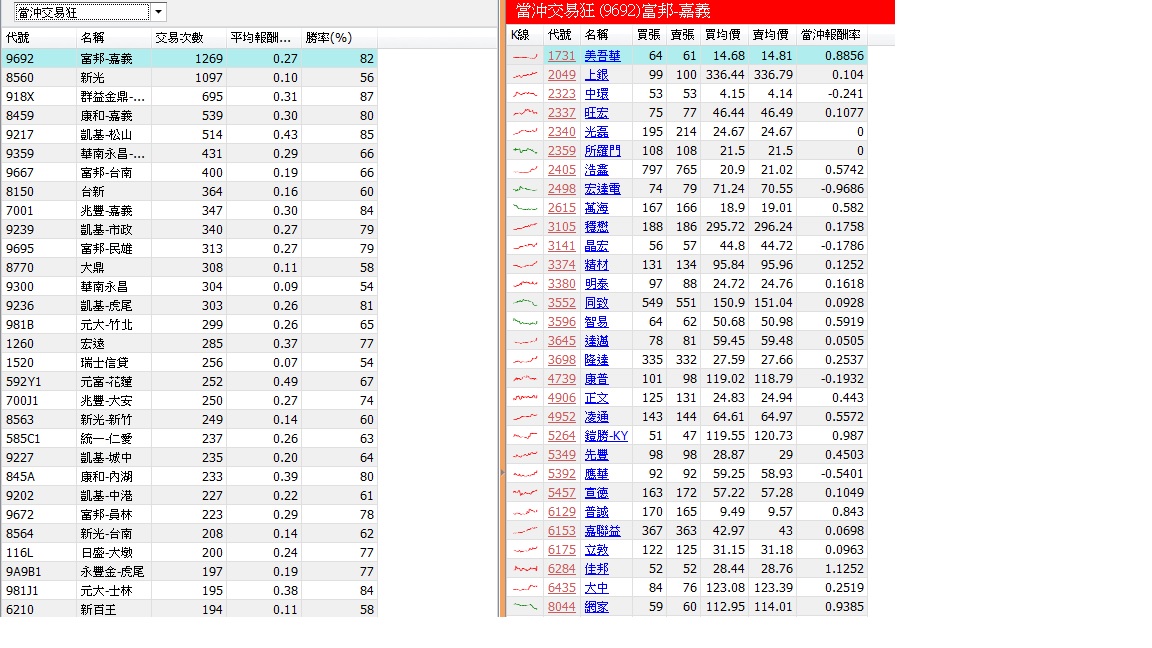Click K線 mini chart for 5264
Viewport: 1152px width, 648px height.
tap(525, 436)
